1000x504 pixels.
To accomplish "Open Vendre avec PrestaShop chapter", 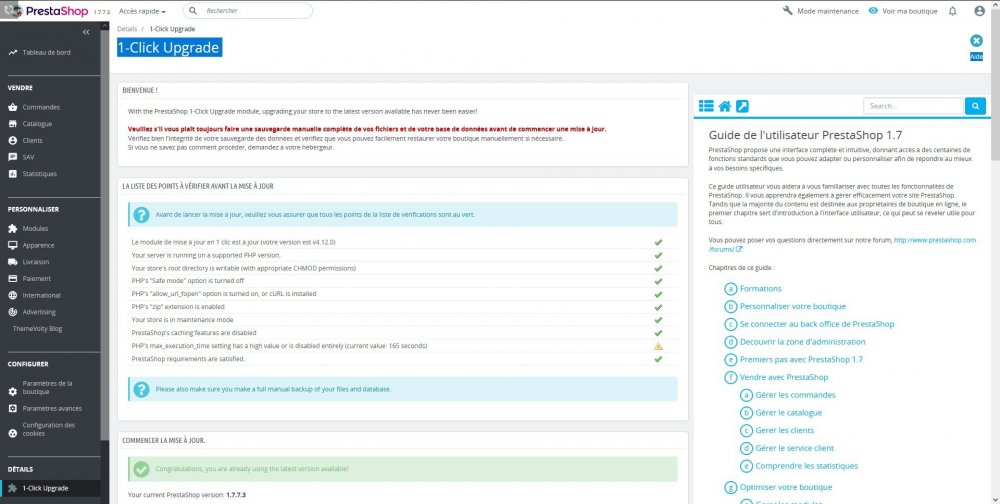I will point(784,377).
